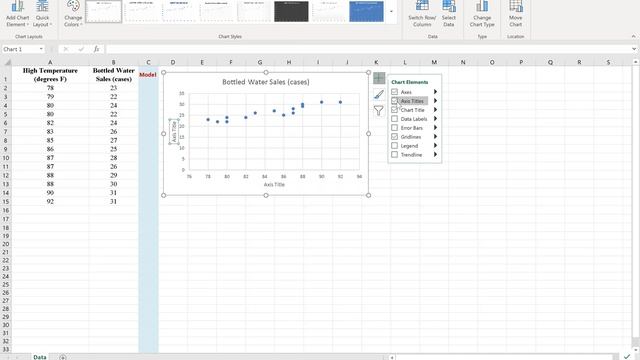Select the chart title text
Viewport: 640px width, 360px height.
tap(266, 82)
